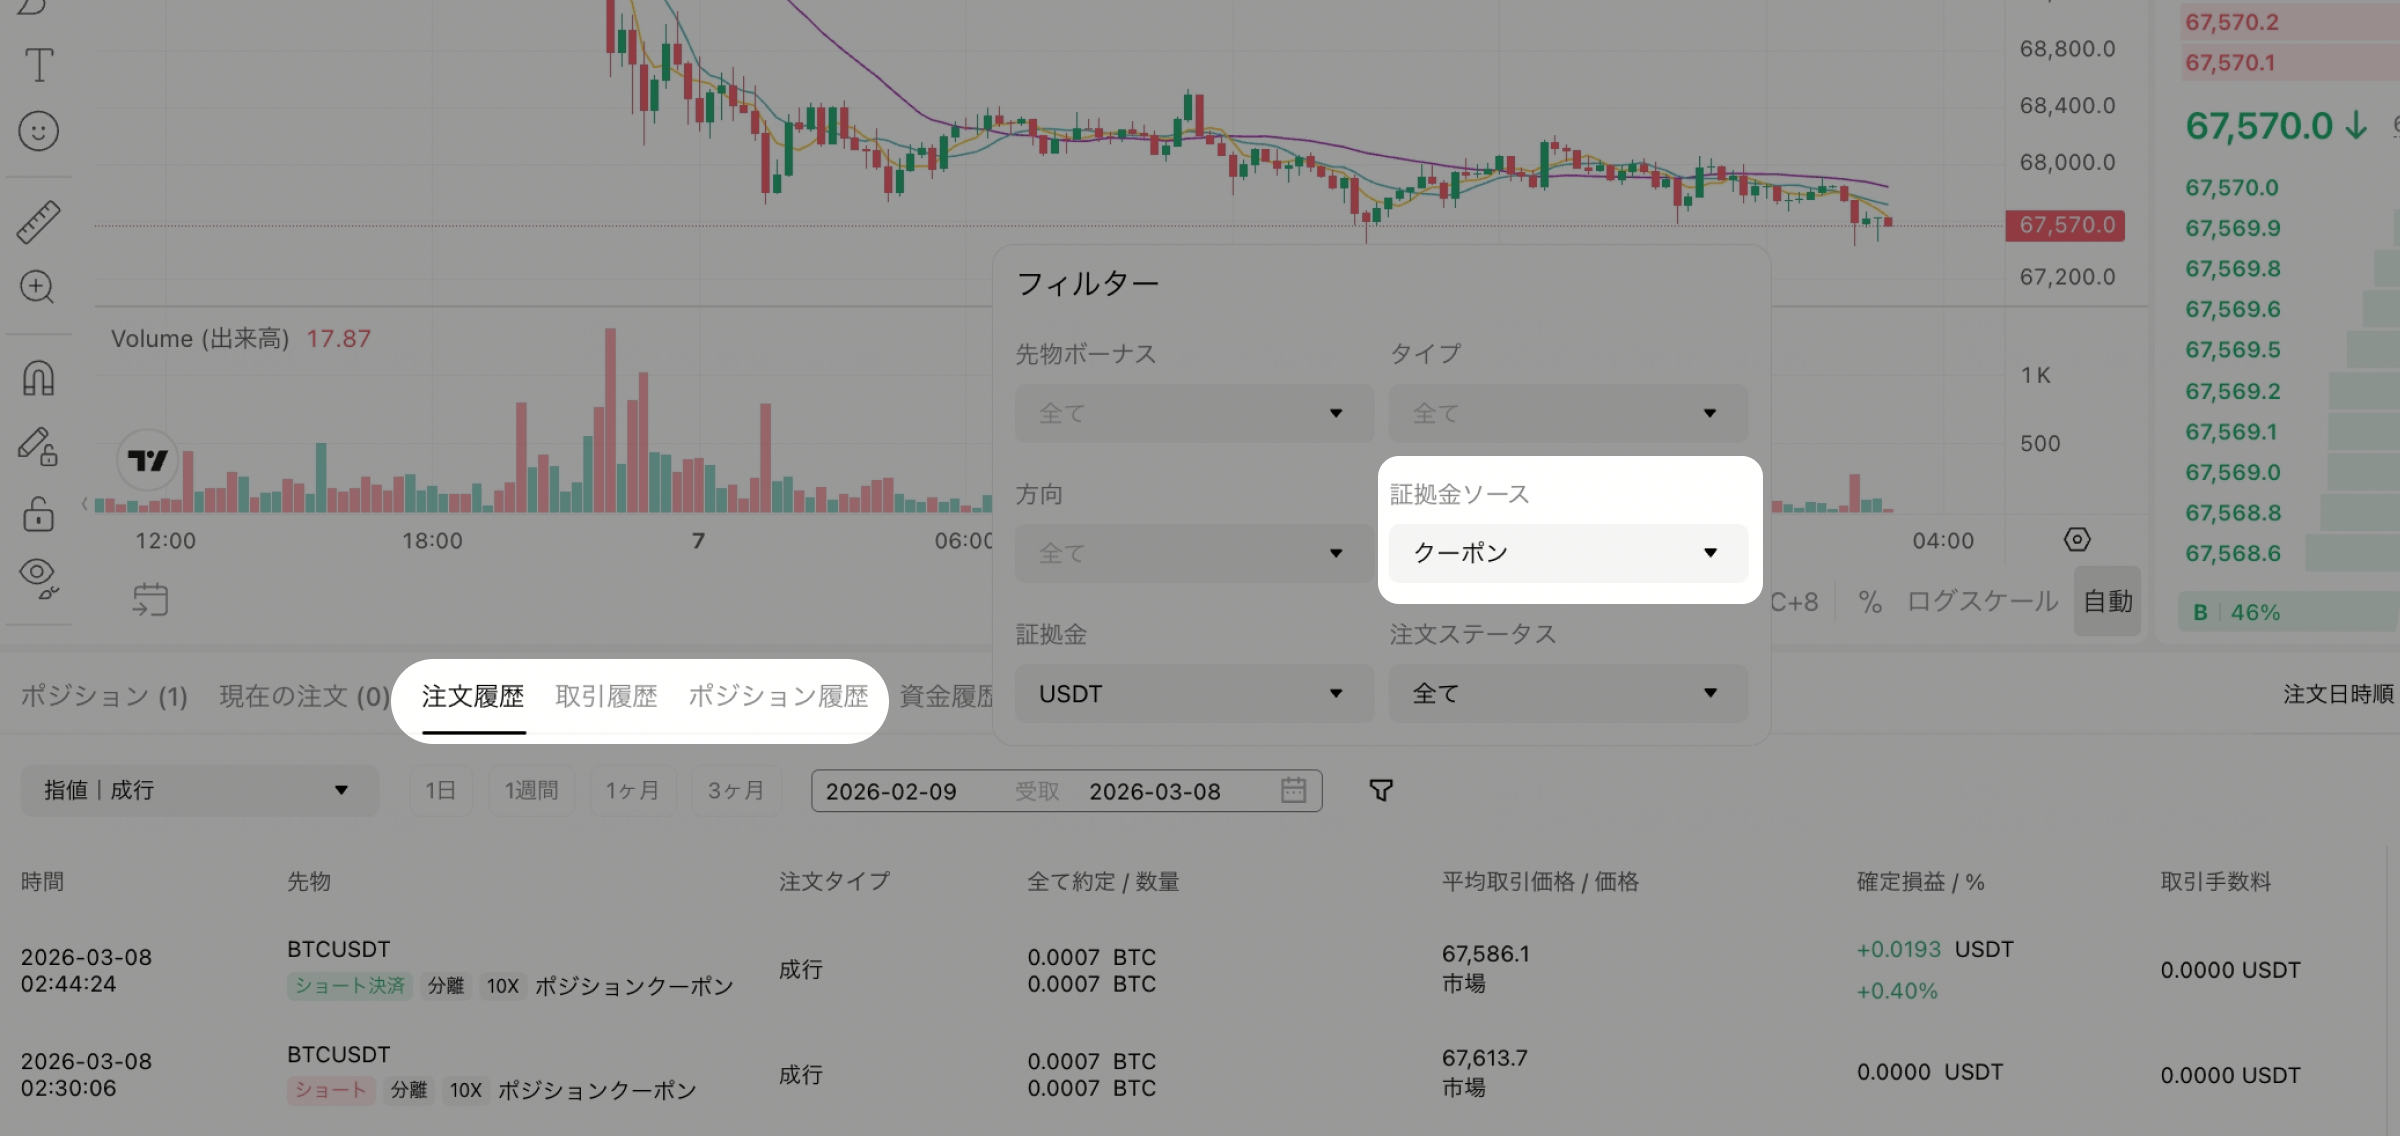
Task: Open 証拠金 dropdown showing USDT
Action: (x=1194, y=693)
